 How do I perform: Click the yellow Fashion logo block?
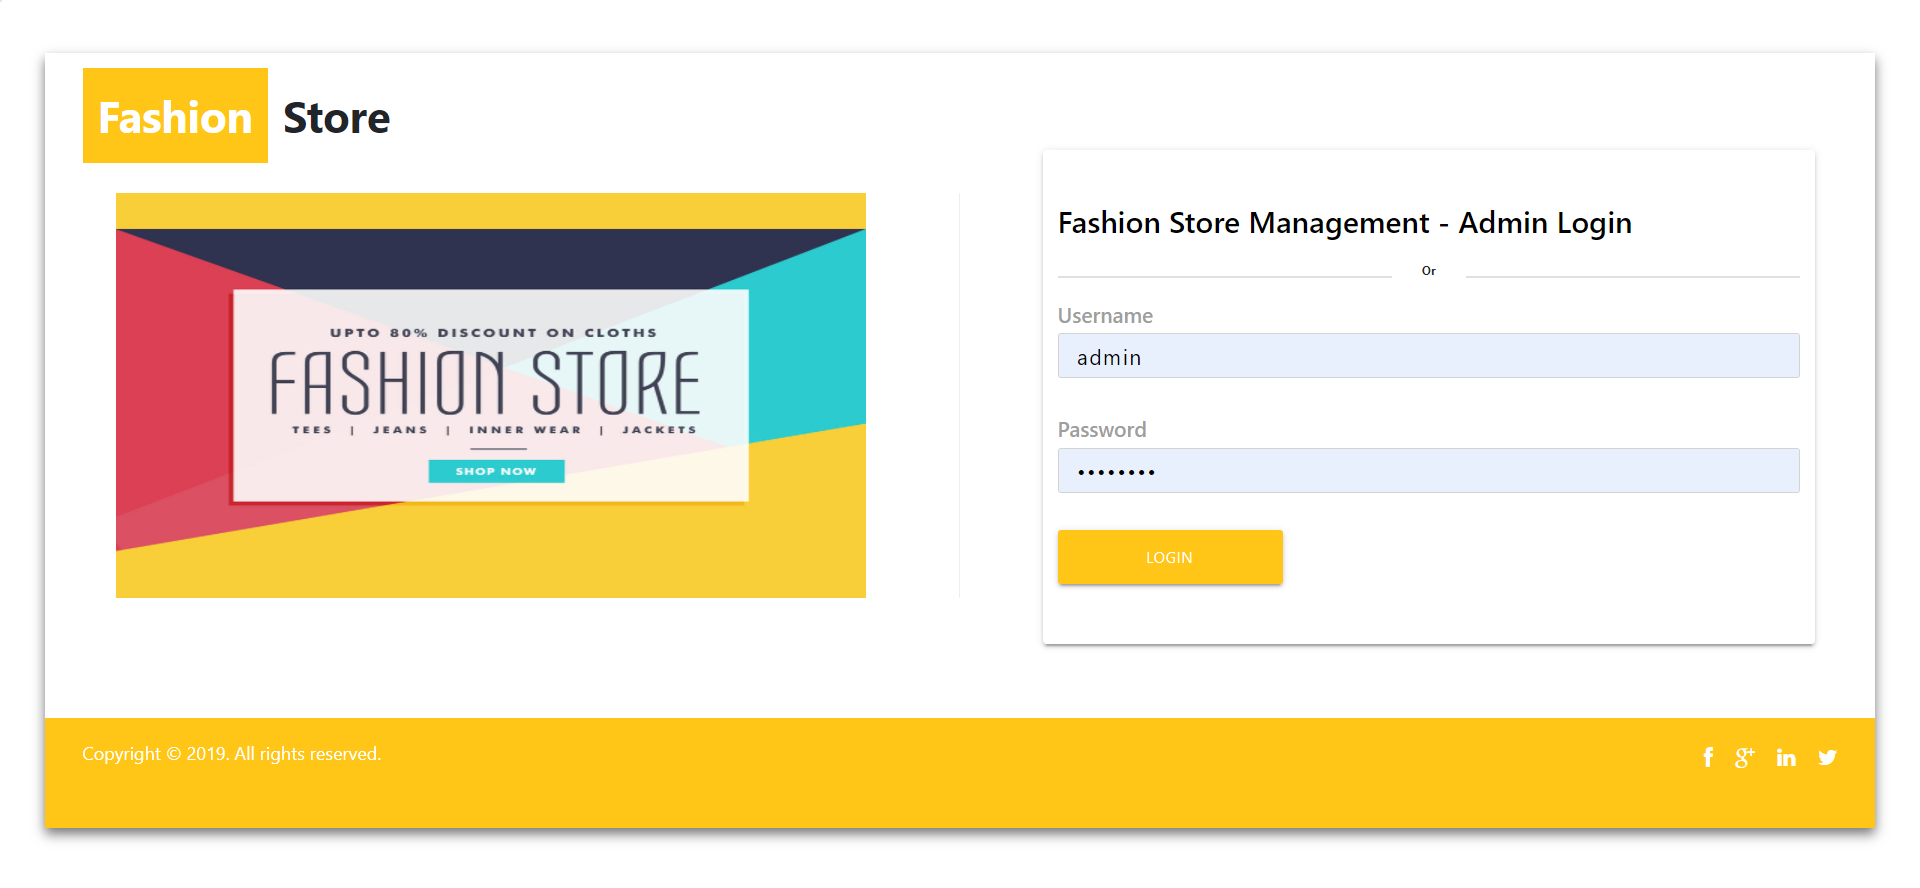[x=175, y=116]
